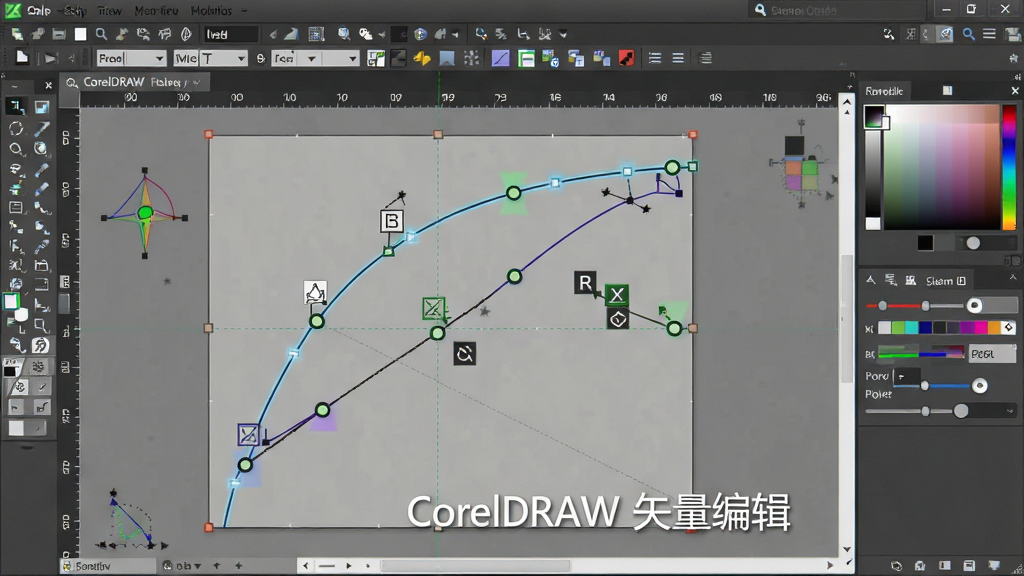Toggle the round switch beside red slider
The height and width of the screenshot is (576, 1024).
point(974,306)
